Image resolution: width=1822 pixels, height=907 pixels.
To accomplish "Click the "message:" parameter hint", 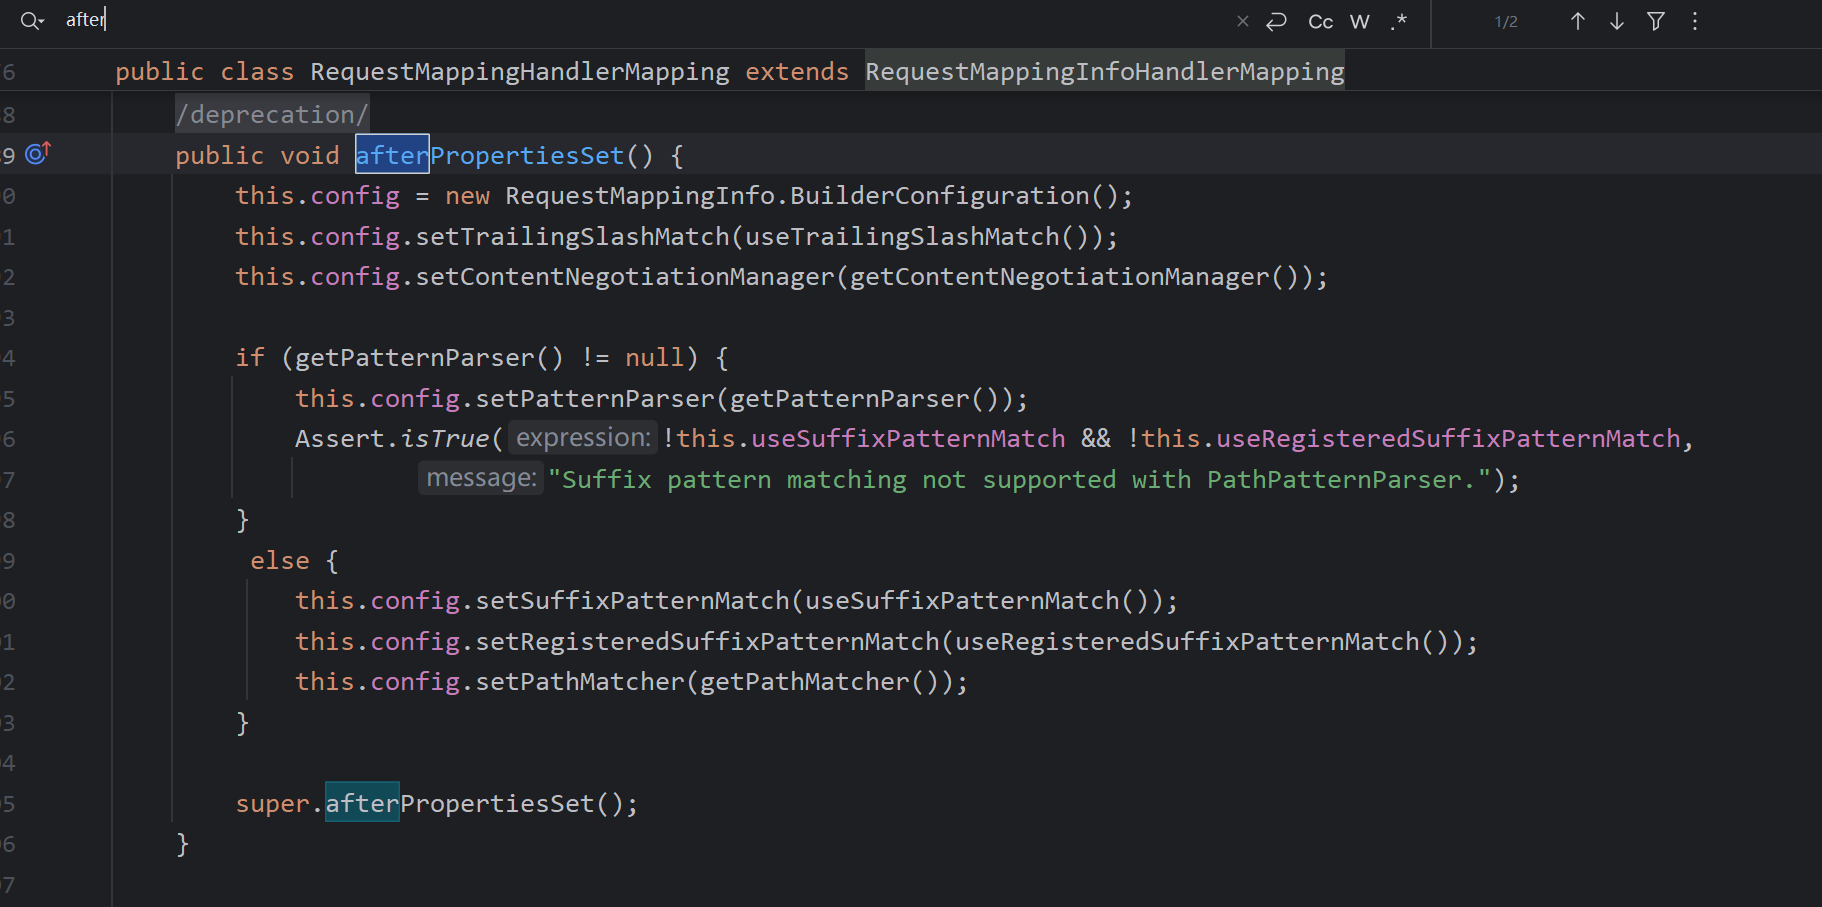I will [x=481, y=479].
